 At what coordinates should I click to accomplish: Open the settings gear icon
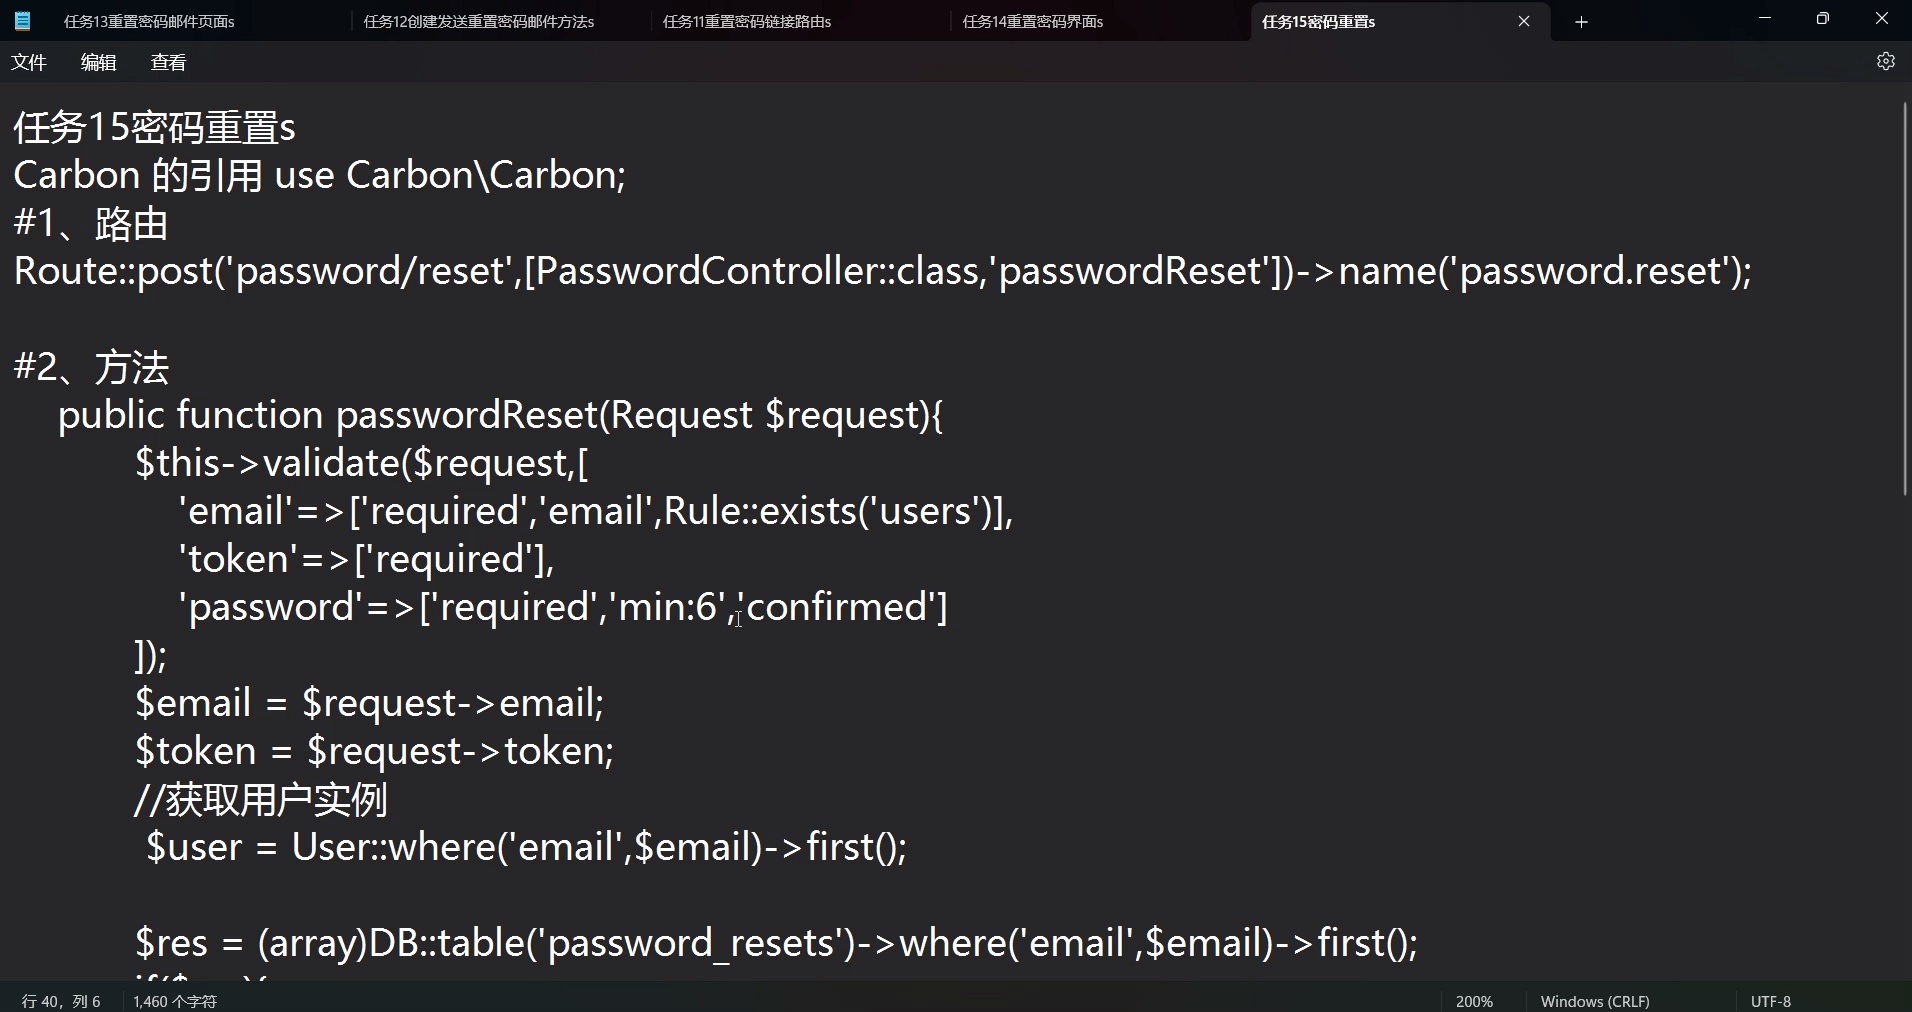(1885, 62)
